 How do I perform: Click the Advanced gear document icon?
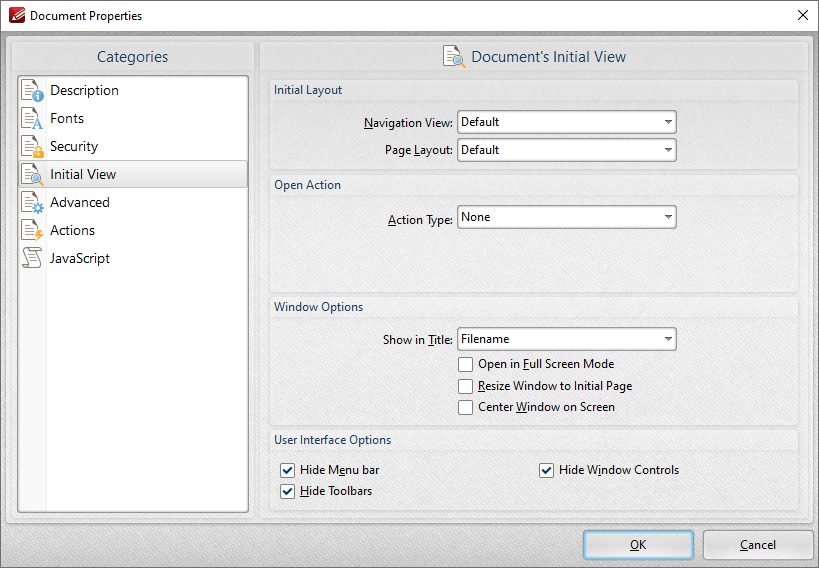pos(32,202)
